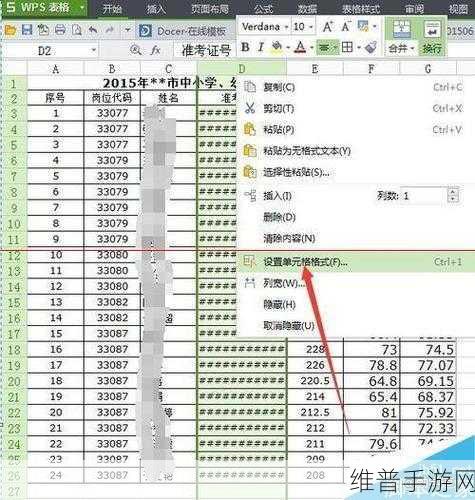
Task: Undo the last action
Action: coord(93,31)
